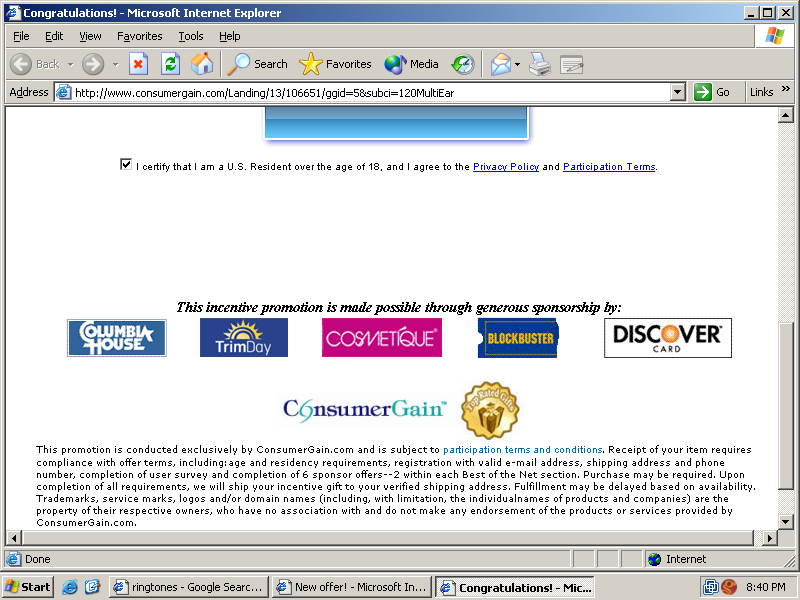
Task: Click the Blockbuster sponsor logo
Action: (518, 338)
